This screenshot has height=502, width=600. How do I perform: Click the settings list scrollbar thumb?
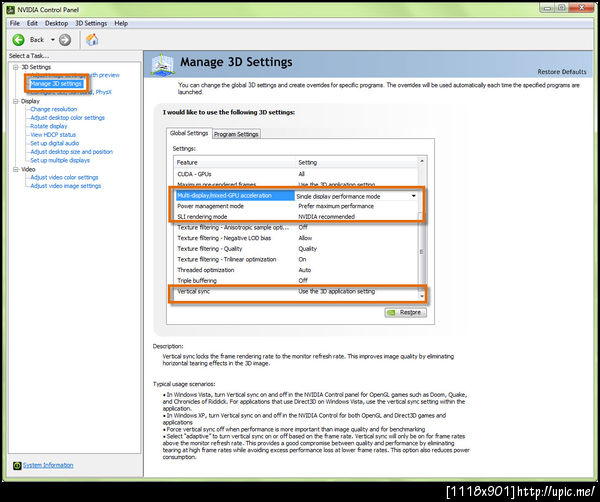tap(422, 251)
